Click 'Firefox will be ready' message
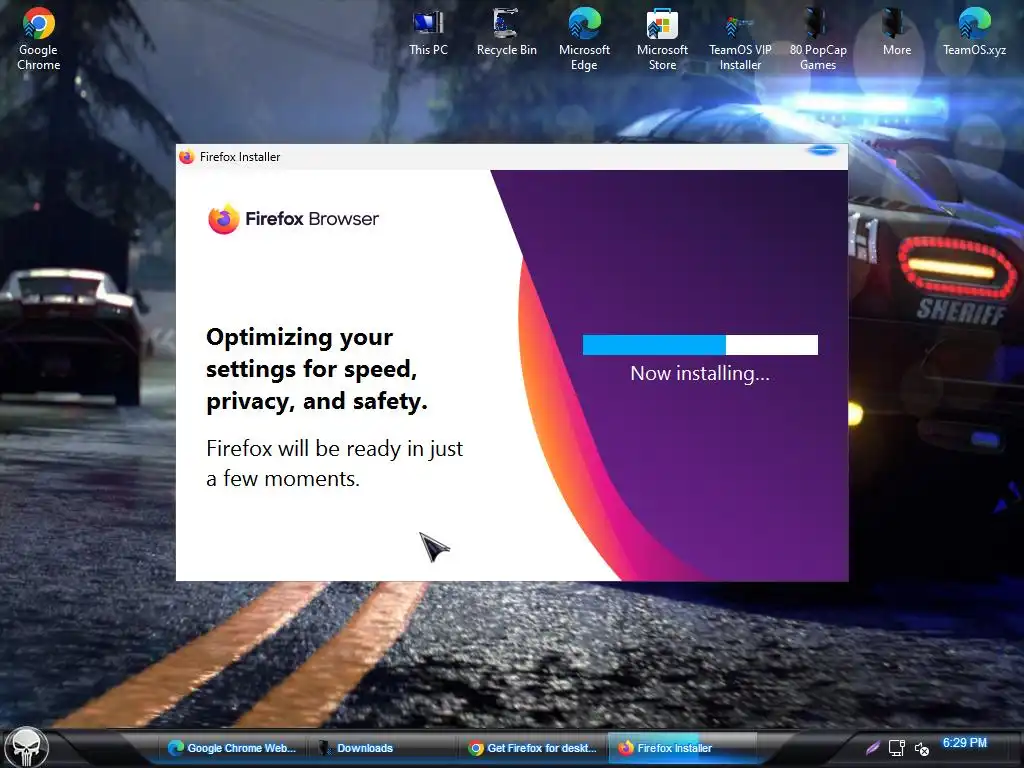 tap(334, 463)
